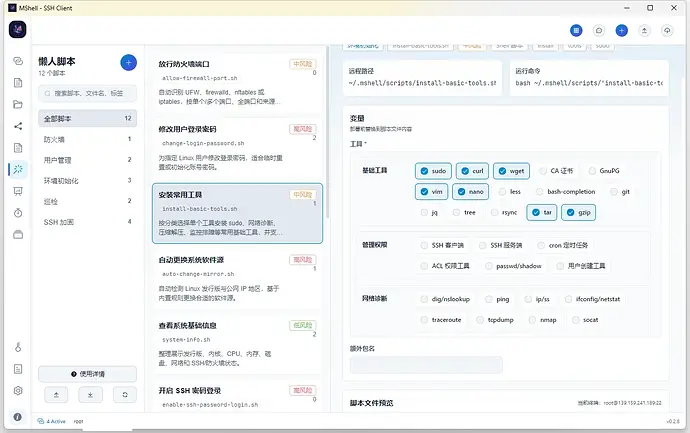Select the 环境初始化 category
The width and height of the screenshot is (690, 433).
tap(88, 181)
